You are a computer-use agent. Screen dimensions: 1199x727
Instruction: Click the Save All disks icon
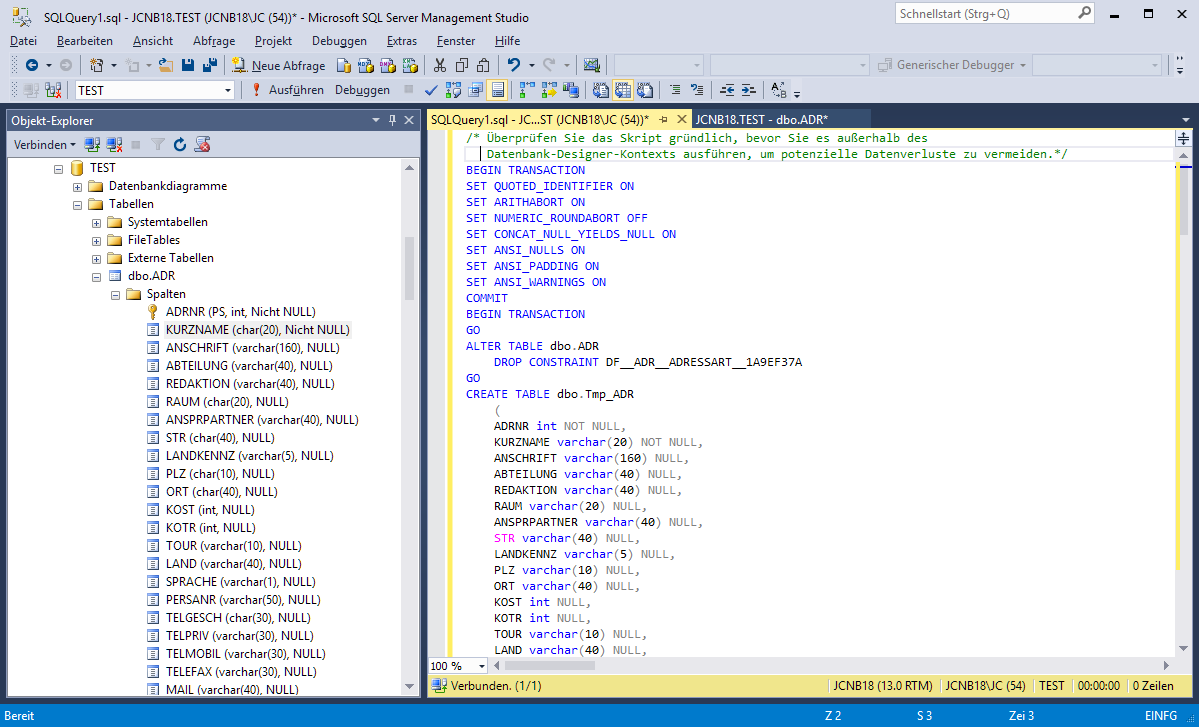(210, 65)
